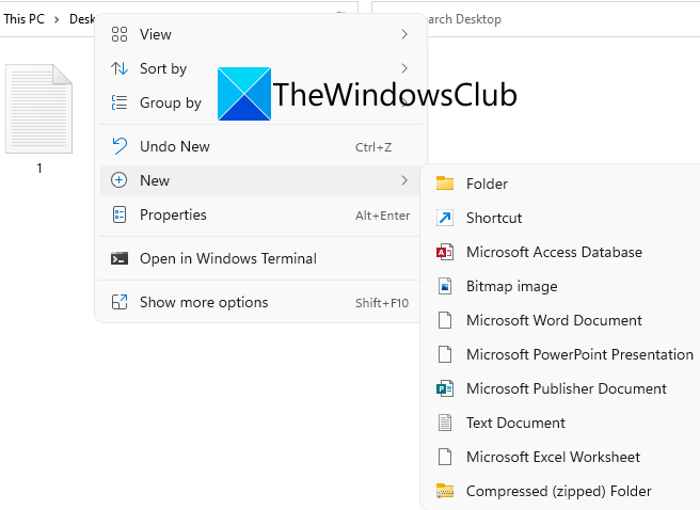
Task: Create a Compressed (zipped) Folder
Action: point(562,491)
